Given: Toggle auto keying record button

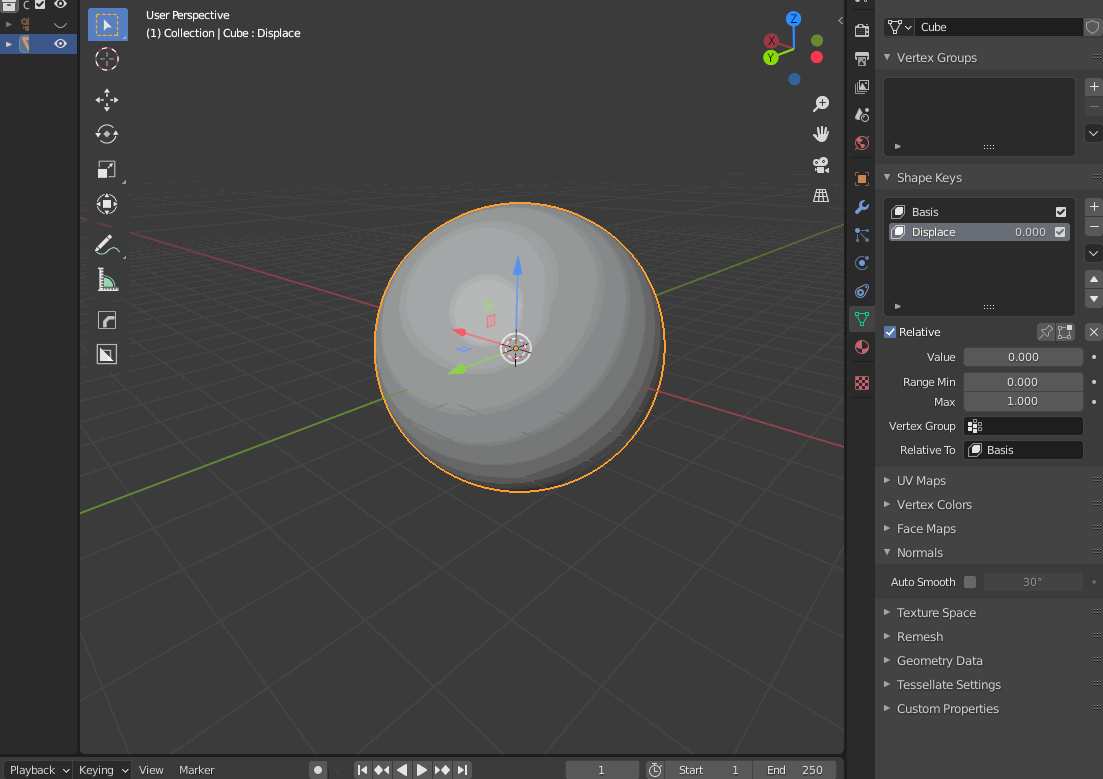Looking at the screenshot, I should coord(318,770).
